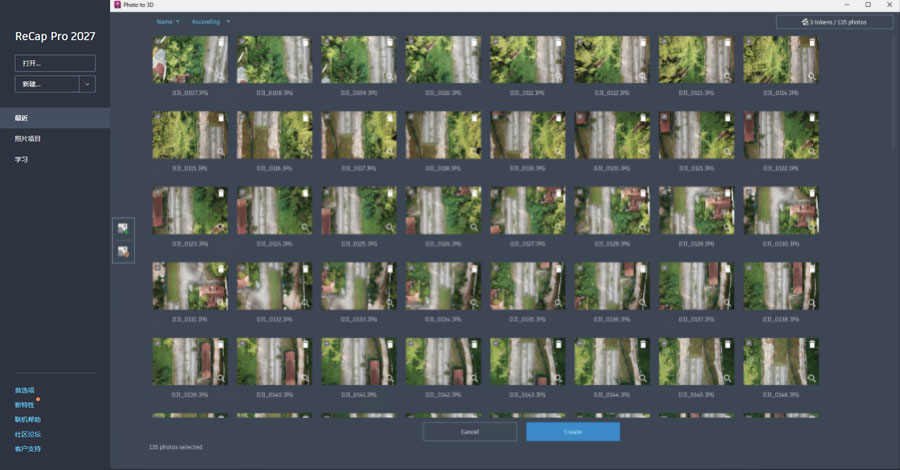Click the magnifier icon on DJI_0120.JPG
The height and width of the screenshot is (470, 900).
[x=642, y=152]
